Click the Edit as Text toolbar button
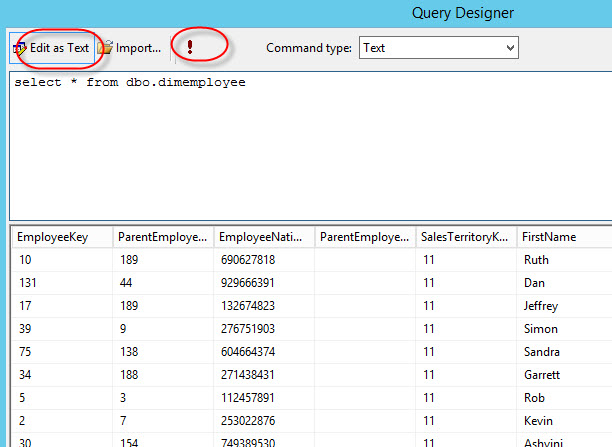 pos(52,47)
